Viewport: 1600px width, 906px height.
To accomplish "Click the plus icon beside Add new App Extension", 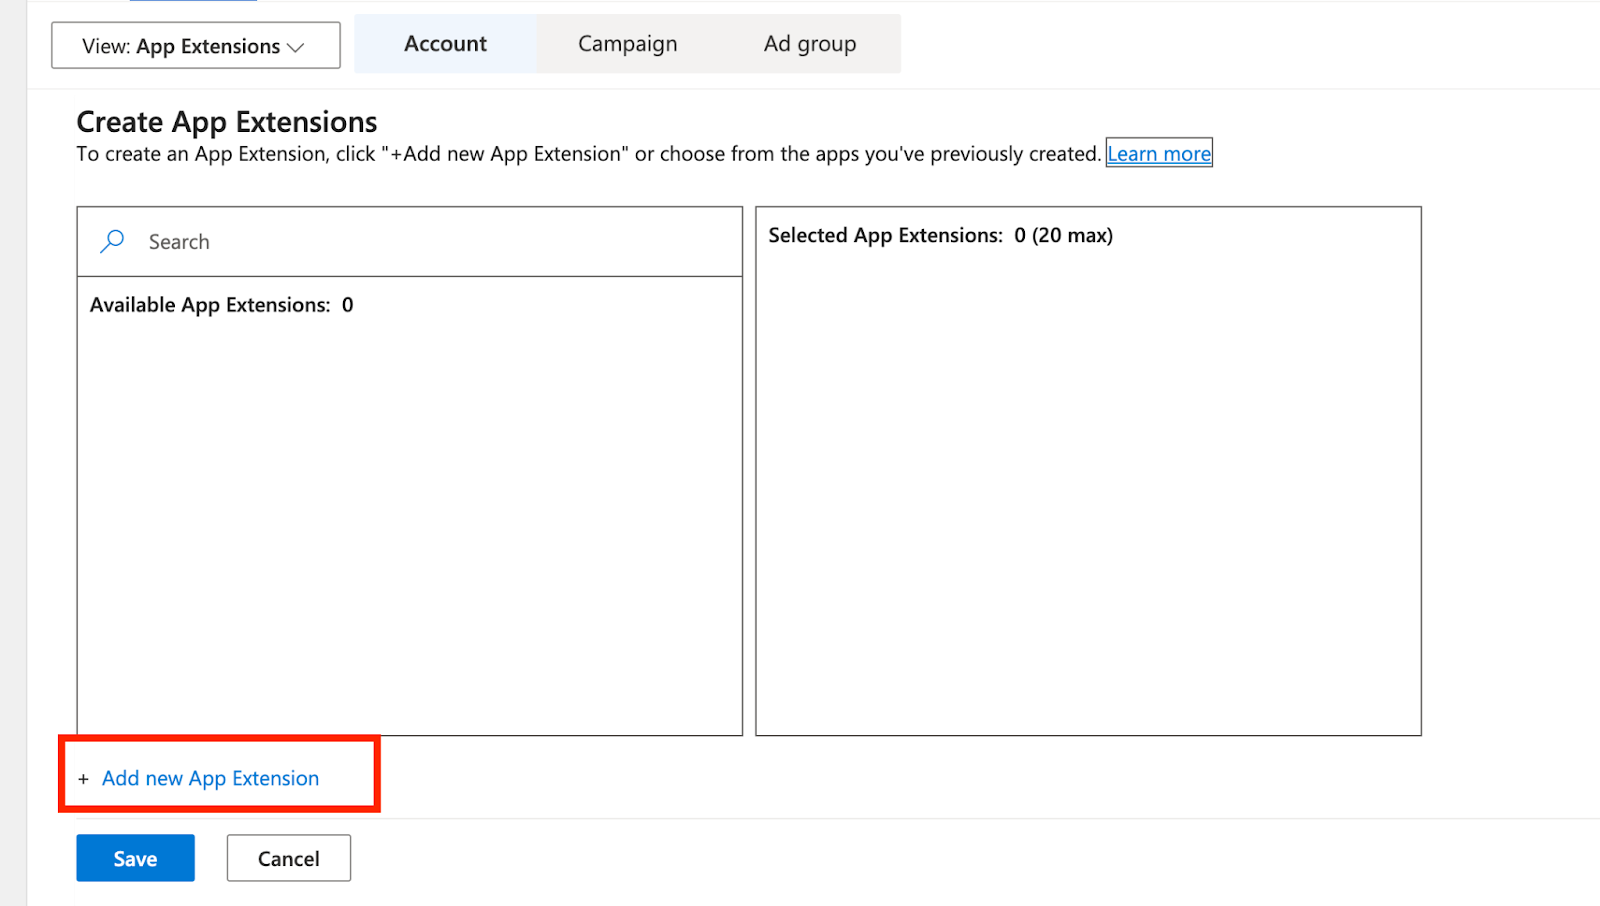I will click(83, 779).
